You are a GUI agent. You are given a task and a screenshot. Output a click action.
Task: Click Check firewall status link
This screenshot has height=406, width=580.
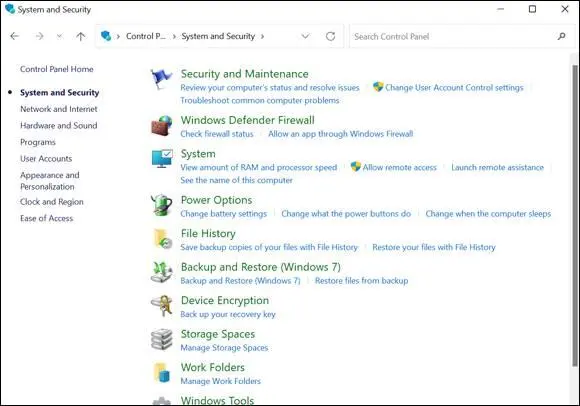tap(217, 134)
